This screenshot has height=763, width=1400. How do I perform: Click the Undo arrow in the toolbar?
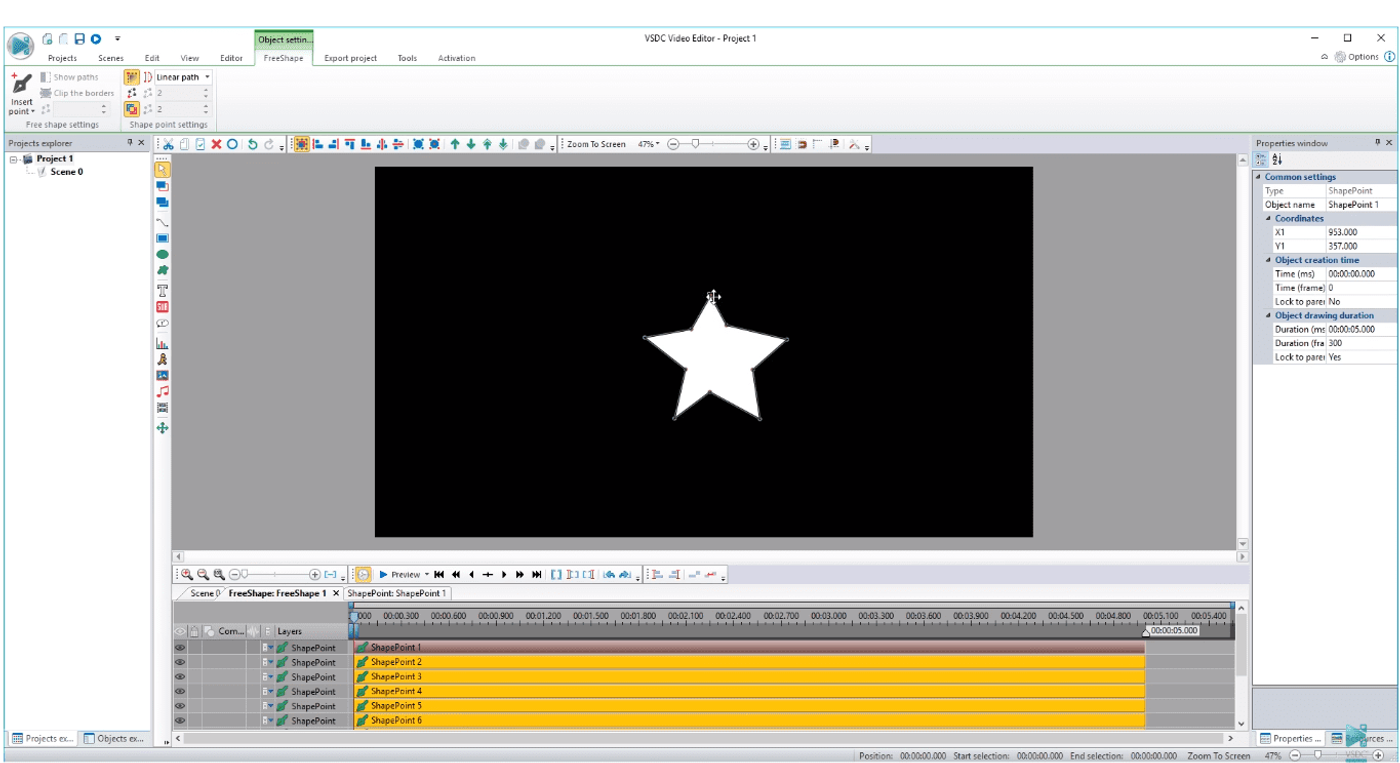[253, 143]
